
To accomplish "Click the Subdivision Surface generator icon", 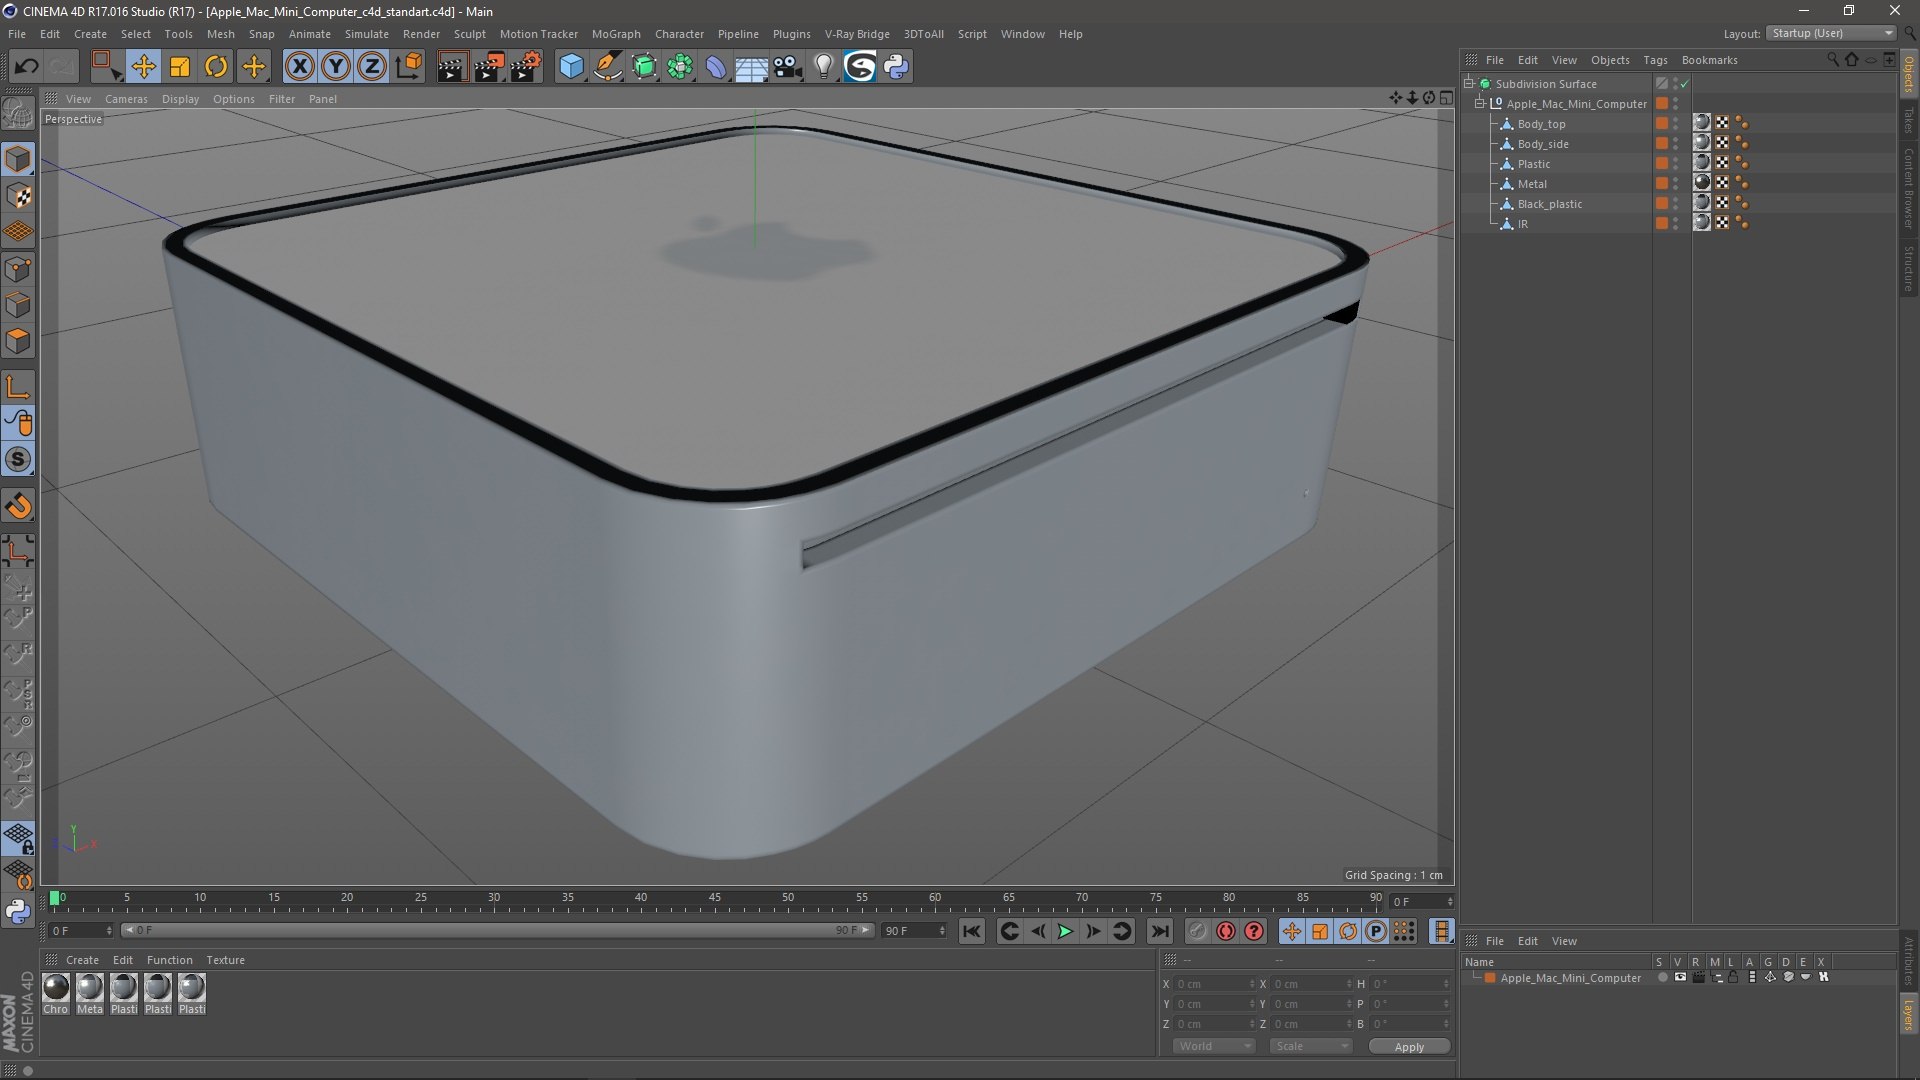I will click(x=645, y=67).
